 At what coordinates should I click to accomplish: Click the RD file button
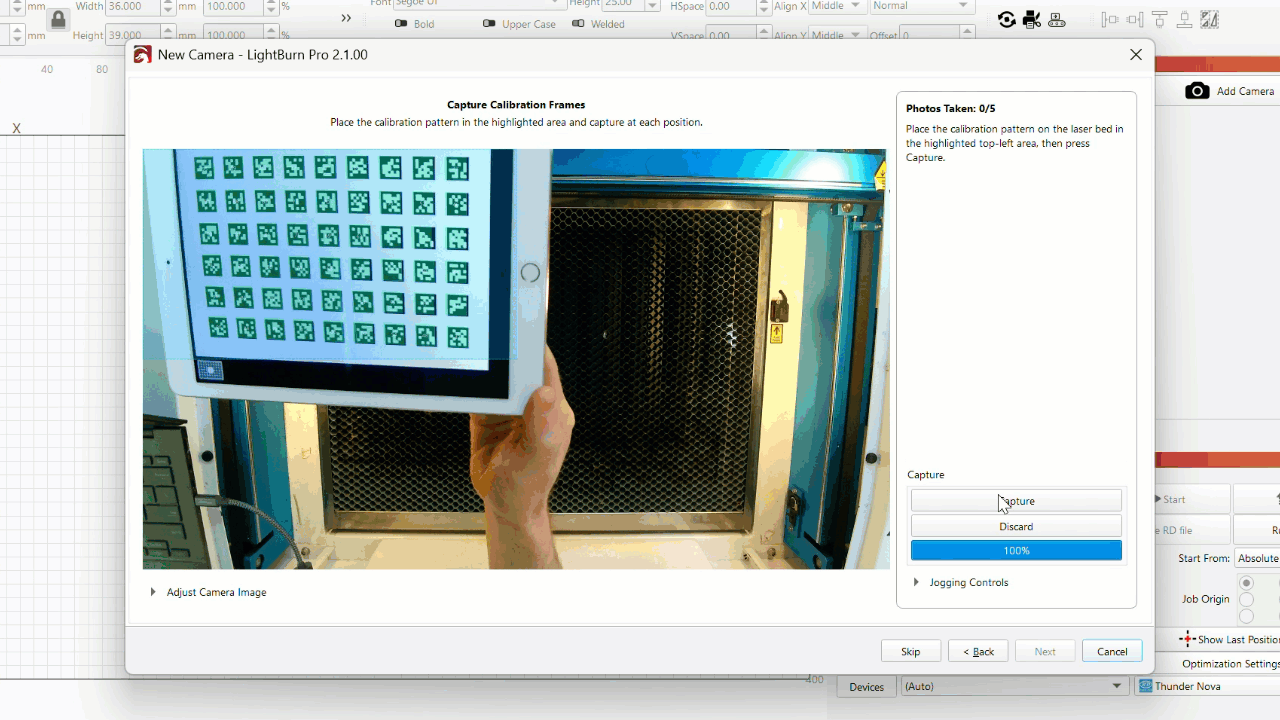tap(1193, 530)
